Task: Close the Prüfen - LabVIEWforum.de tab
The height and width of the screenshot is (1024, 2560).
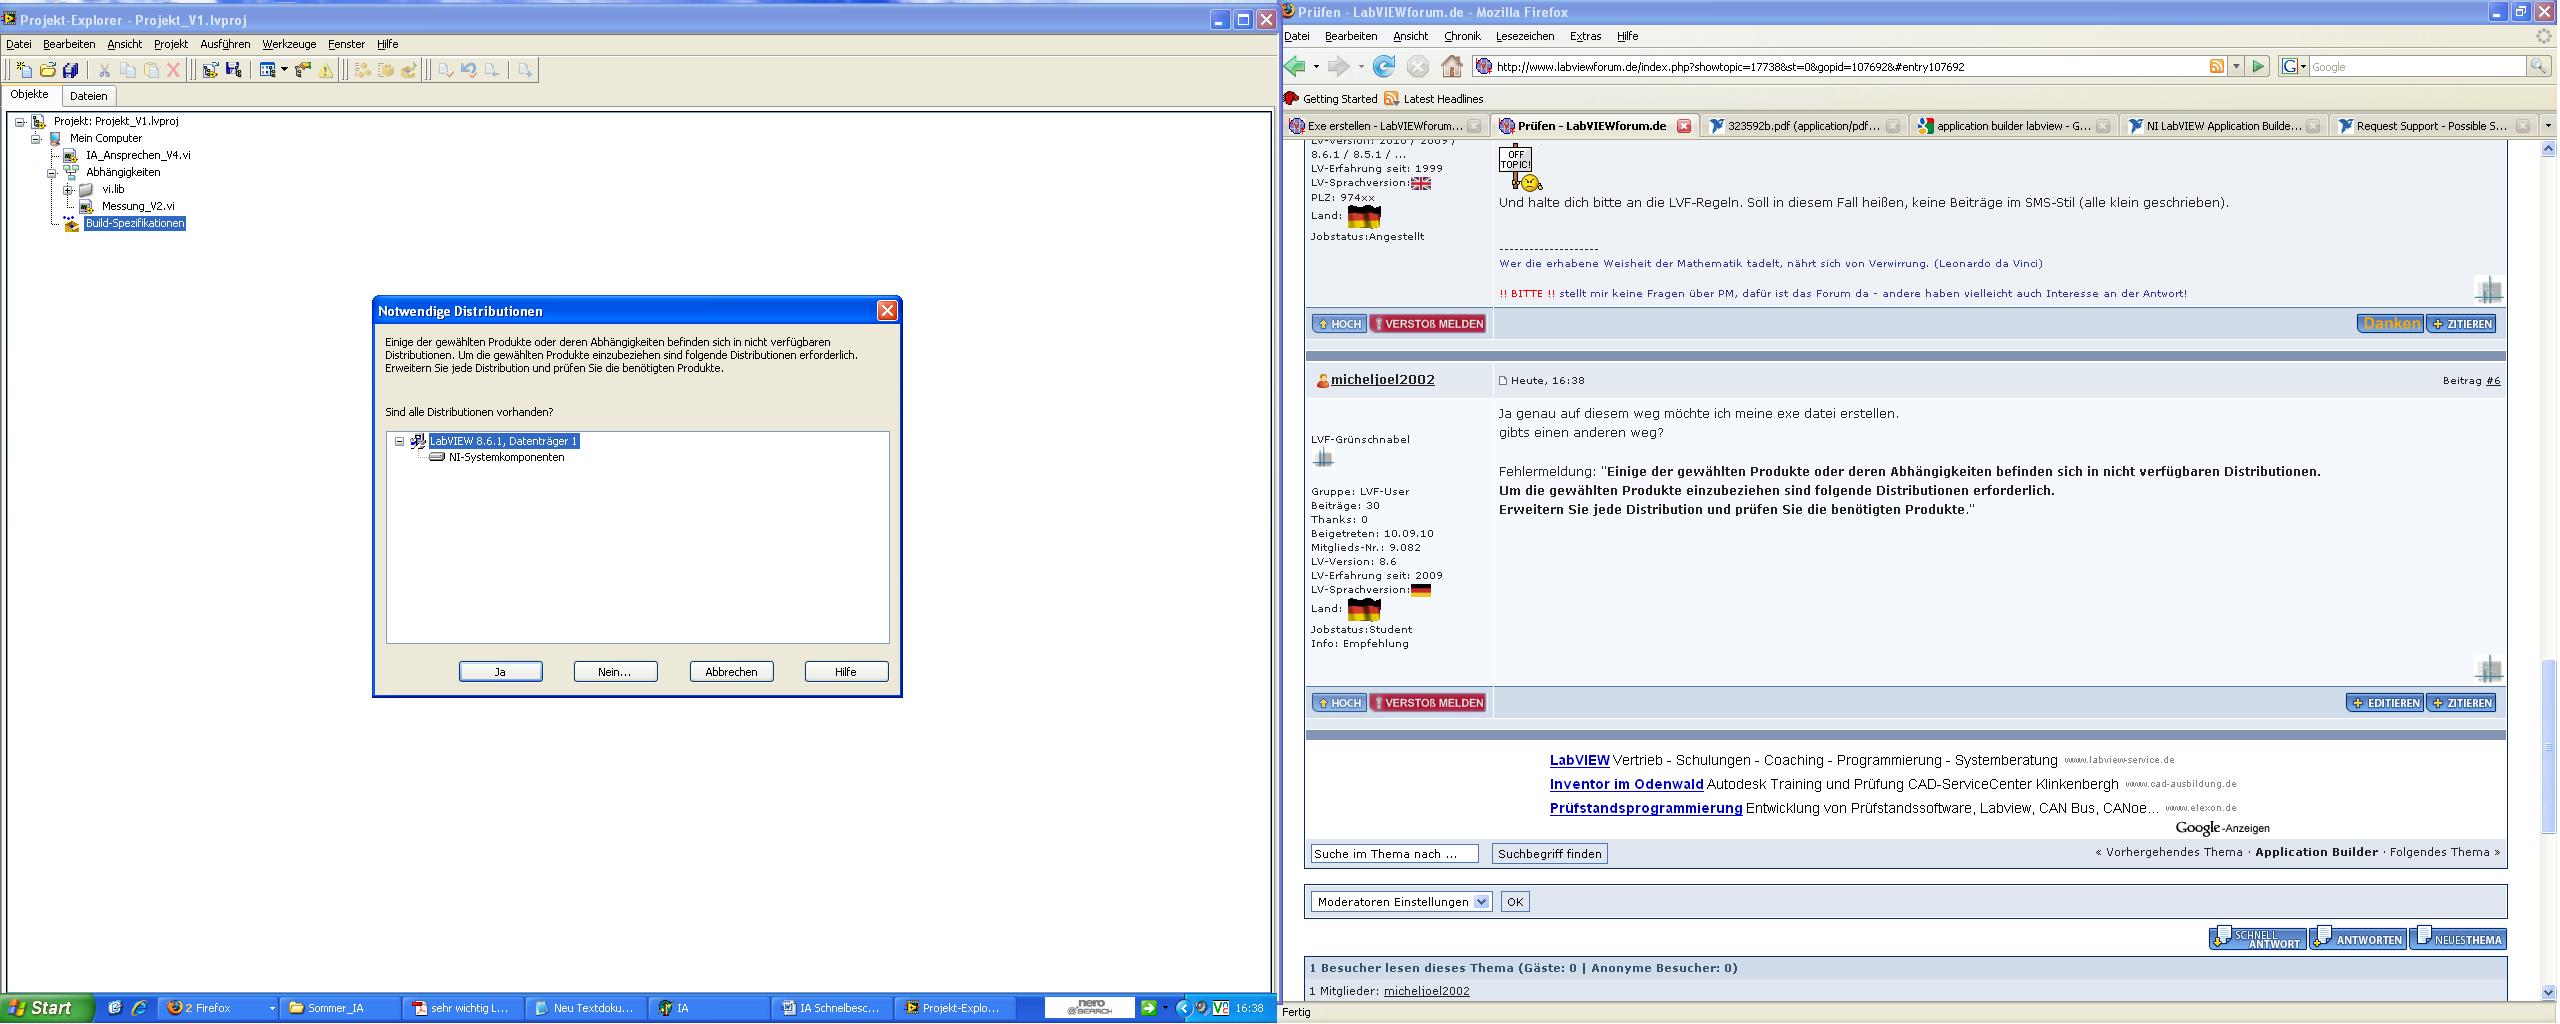Action: click(1684, 126)
